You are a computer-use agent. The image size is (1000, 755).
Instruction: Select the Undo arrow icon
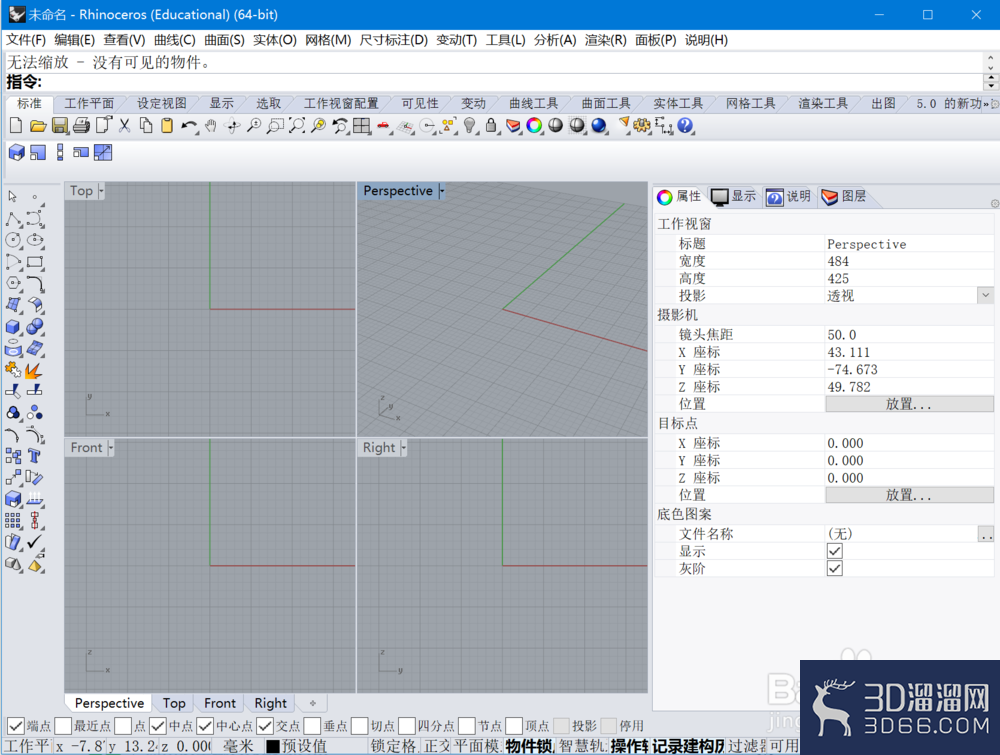pyautogui.click(x=189, y=126)
